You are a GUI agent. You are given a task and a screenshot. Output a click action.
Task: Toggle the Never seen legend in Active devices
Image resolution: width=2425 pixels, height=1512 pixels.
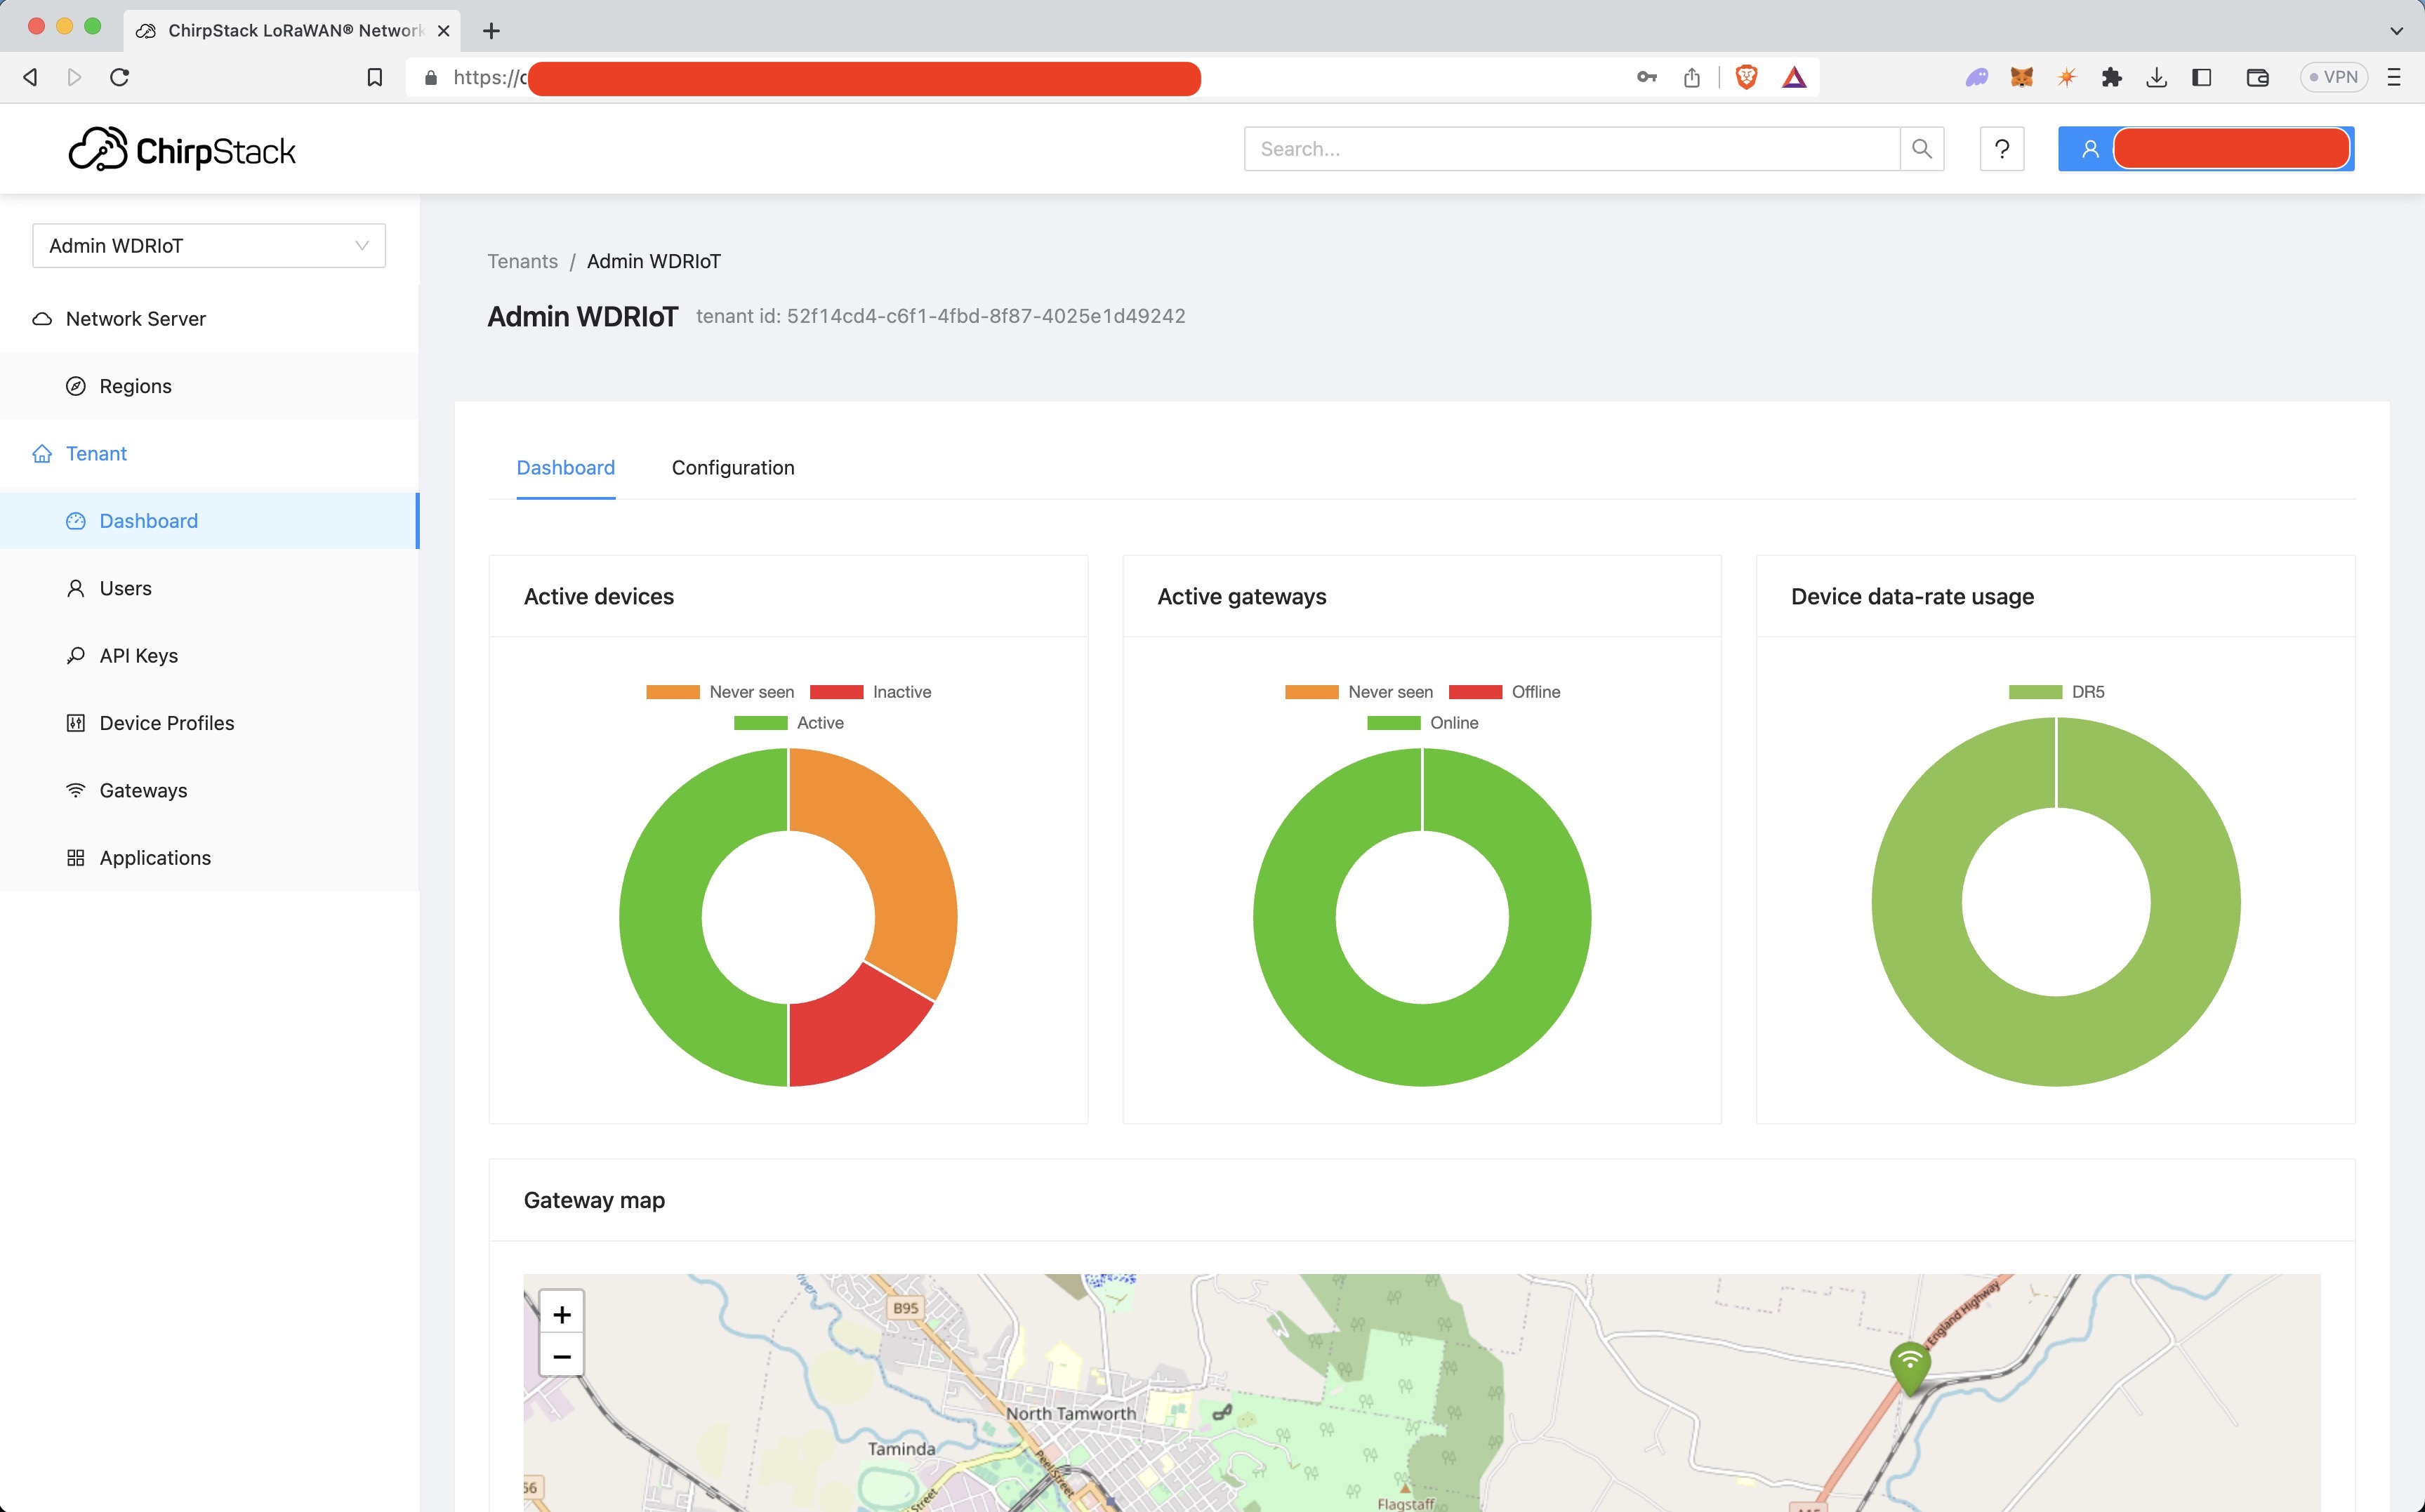tap(720, 692)
